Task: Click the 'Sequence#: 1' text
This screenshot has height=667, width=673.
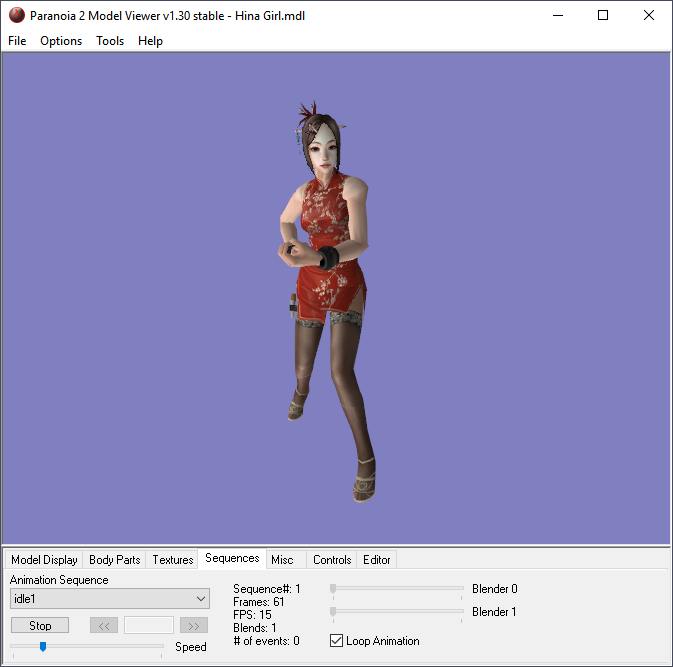Action: (267, 589)
